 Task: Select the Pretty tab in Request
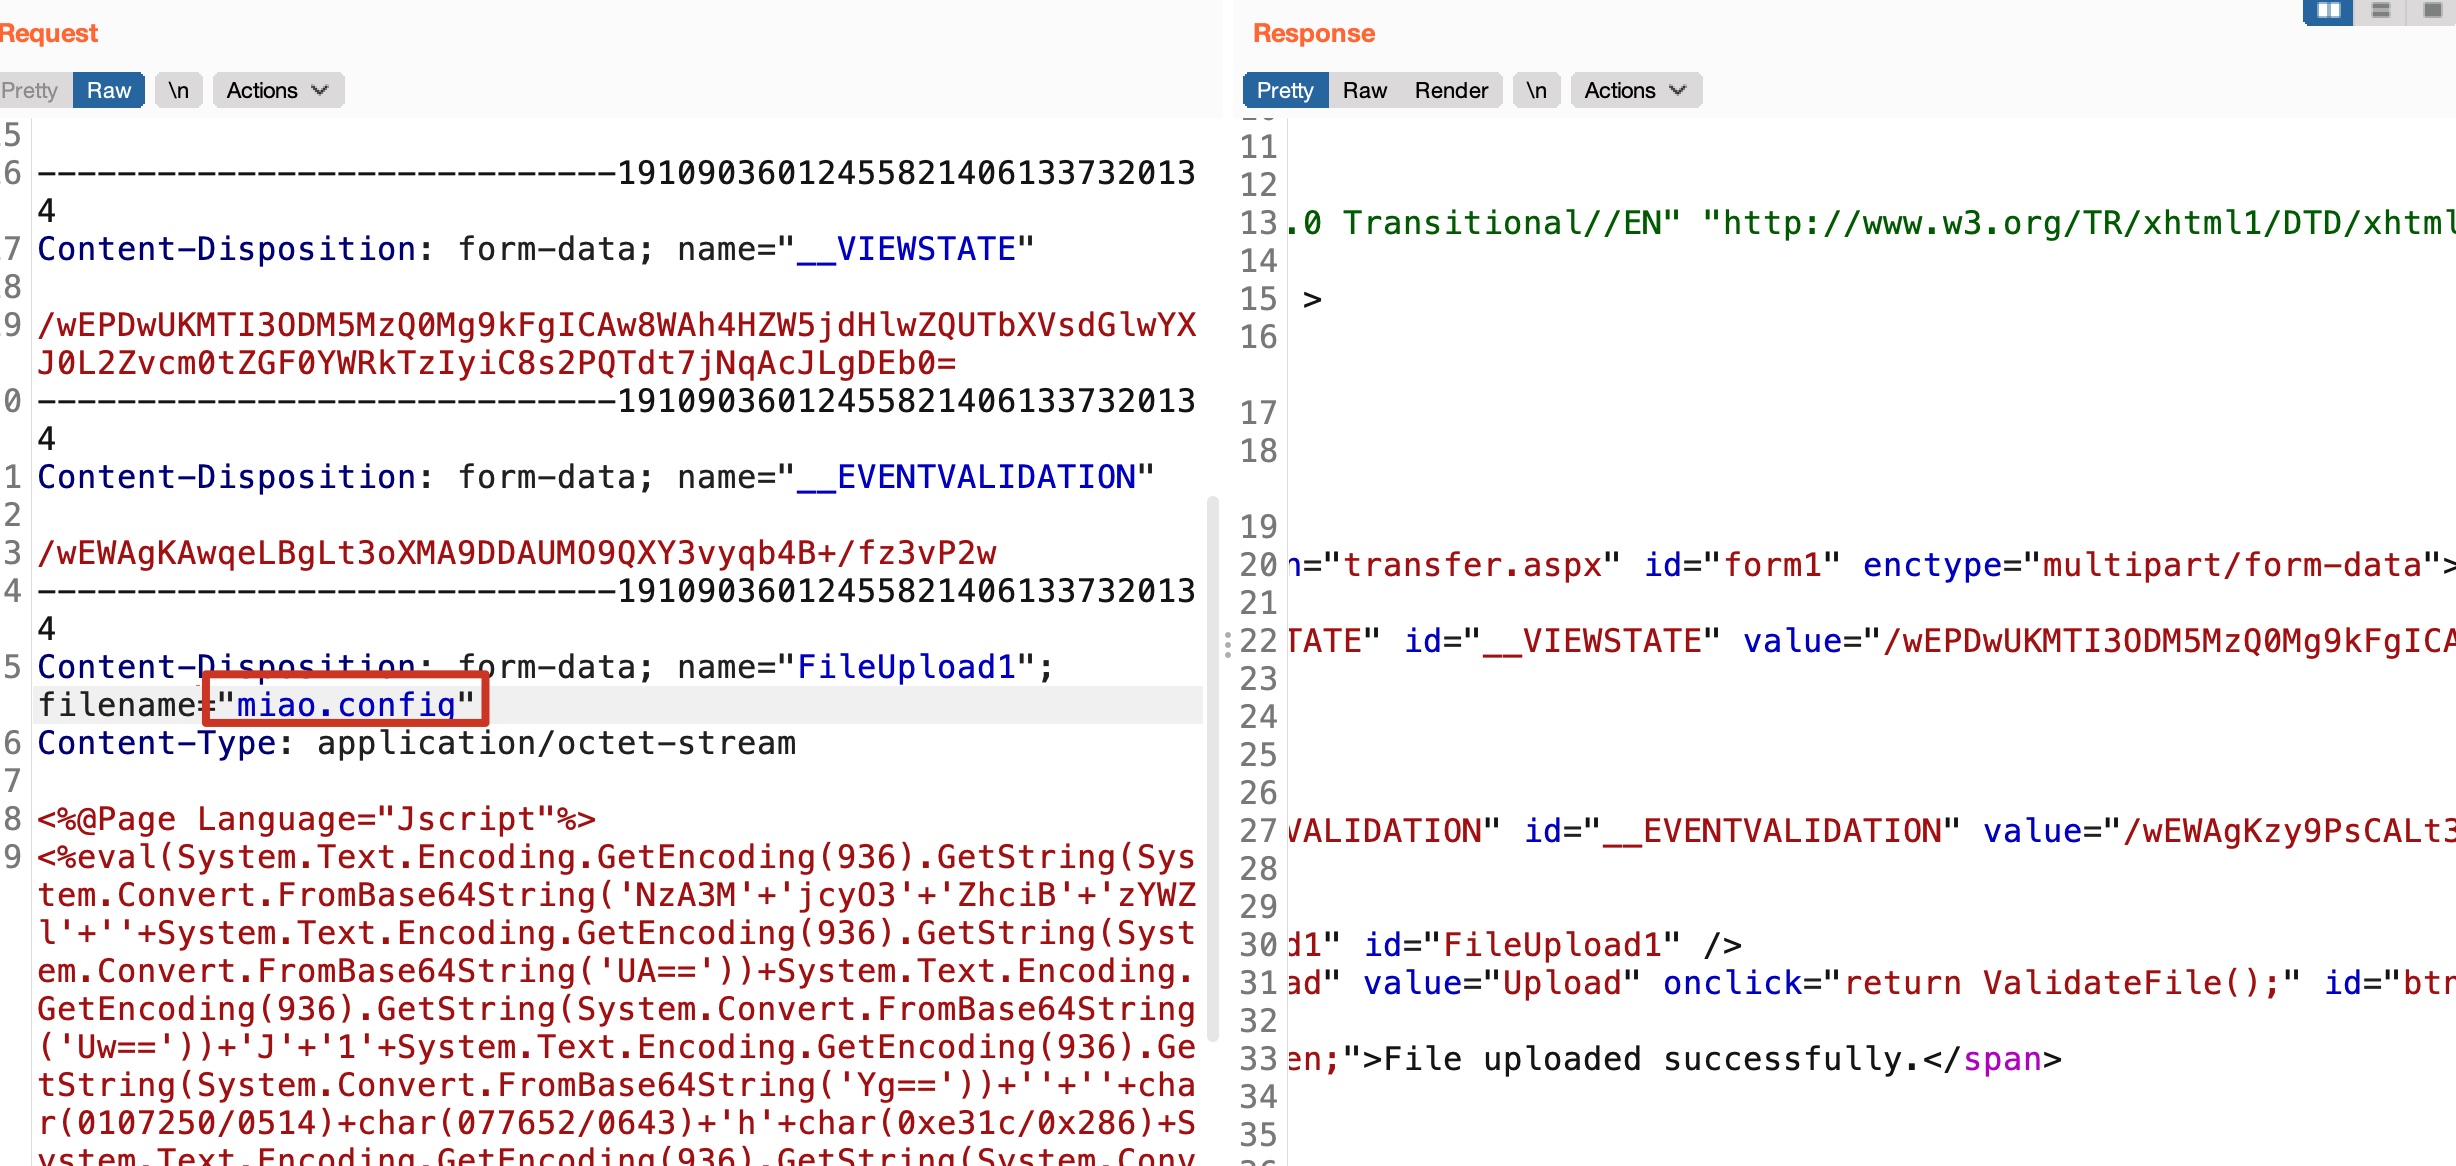tap(30, 90)
